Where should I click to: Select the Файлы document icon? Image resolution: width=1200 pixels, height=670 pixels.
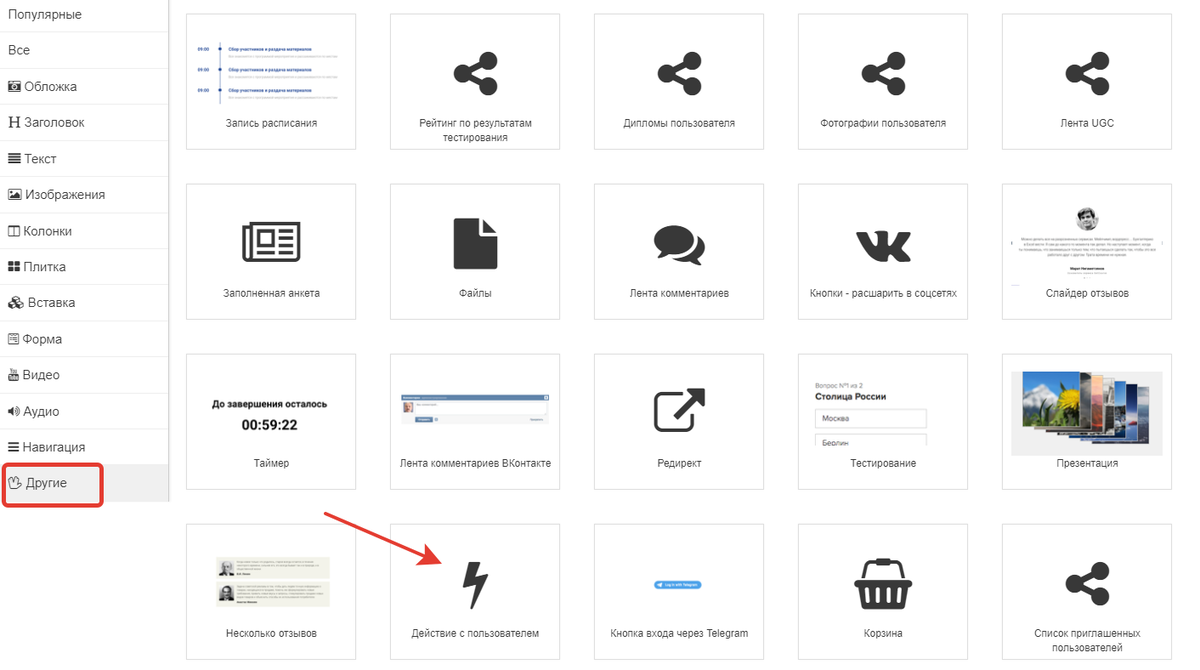click(x=475, y=244)
